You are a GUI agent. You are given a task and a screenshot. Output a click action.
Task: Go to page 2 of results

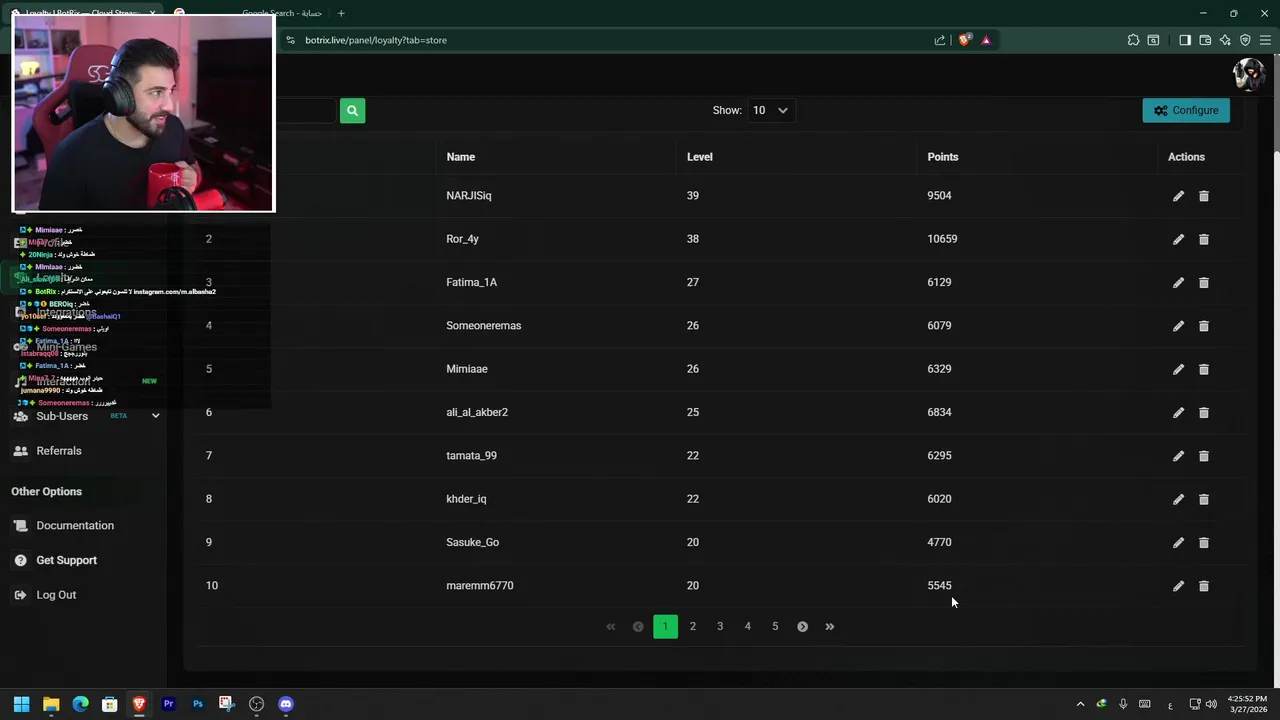[x=692, y=627]
